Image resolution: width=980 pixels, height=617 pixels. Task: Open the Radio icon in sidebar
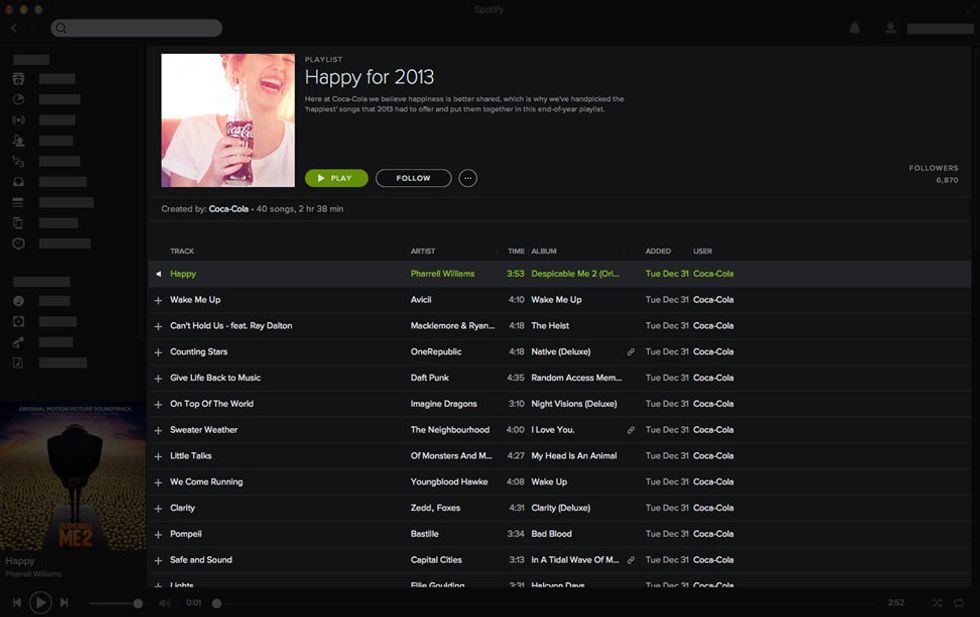tap(18, 120)
